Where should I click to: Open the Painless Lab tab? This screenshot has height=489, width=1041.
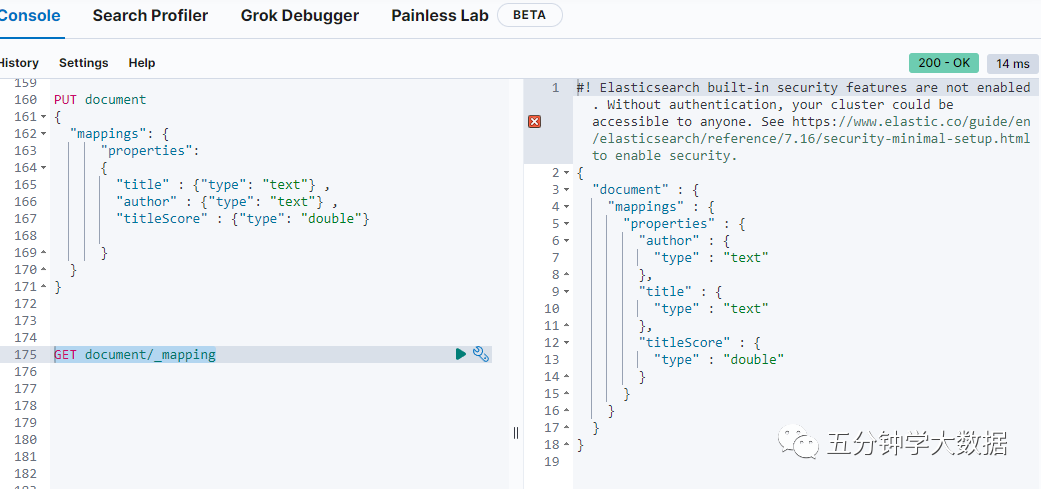[440, 16]
